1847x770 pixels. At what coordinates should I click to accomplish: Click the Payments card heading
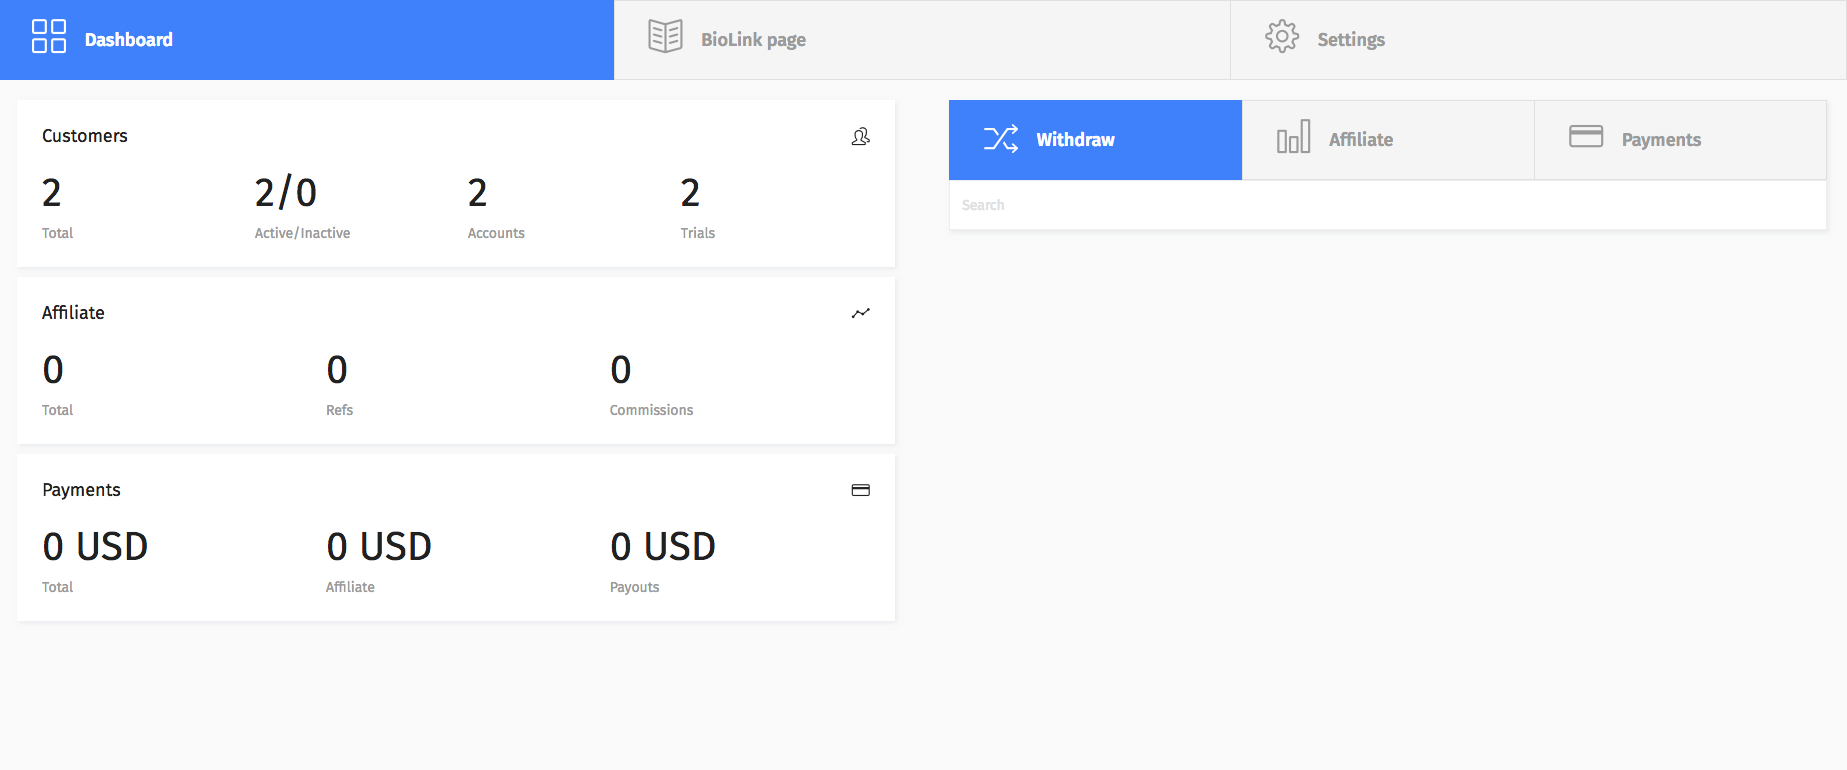81,490
